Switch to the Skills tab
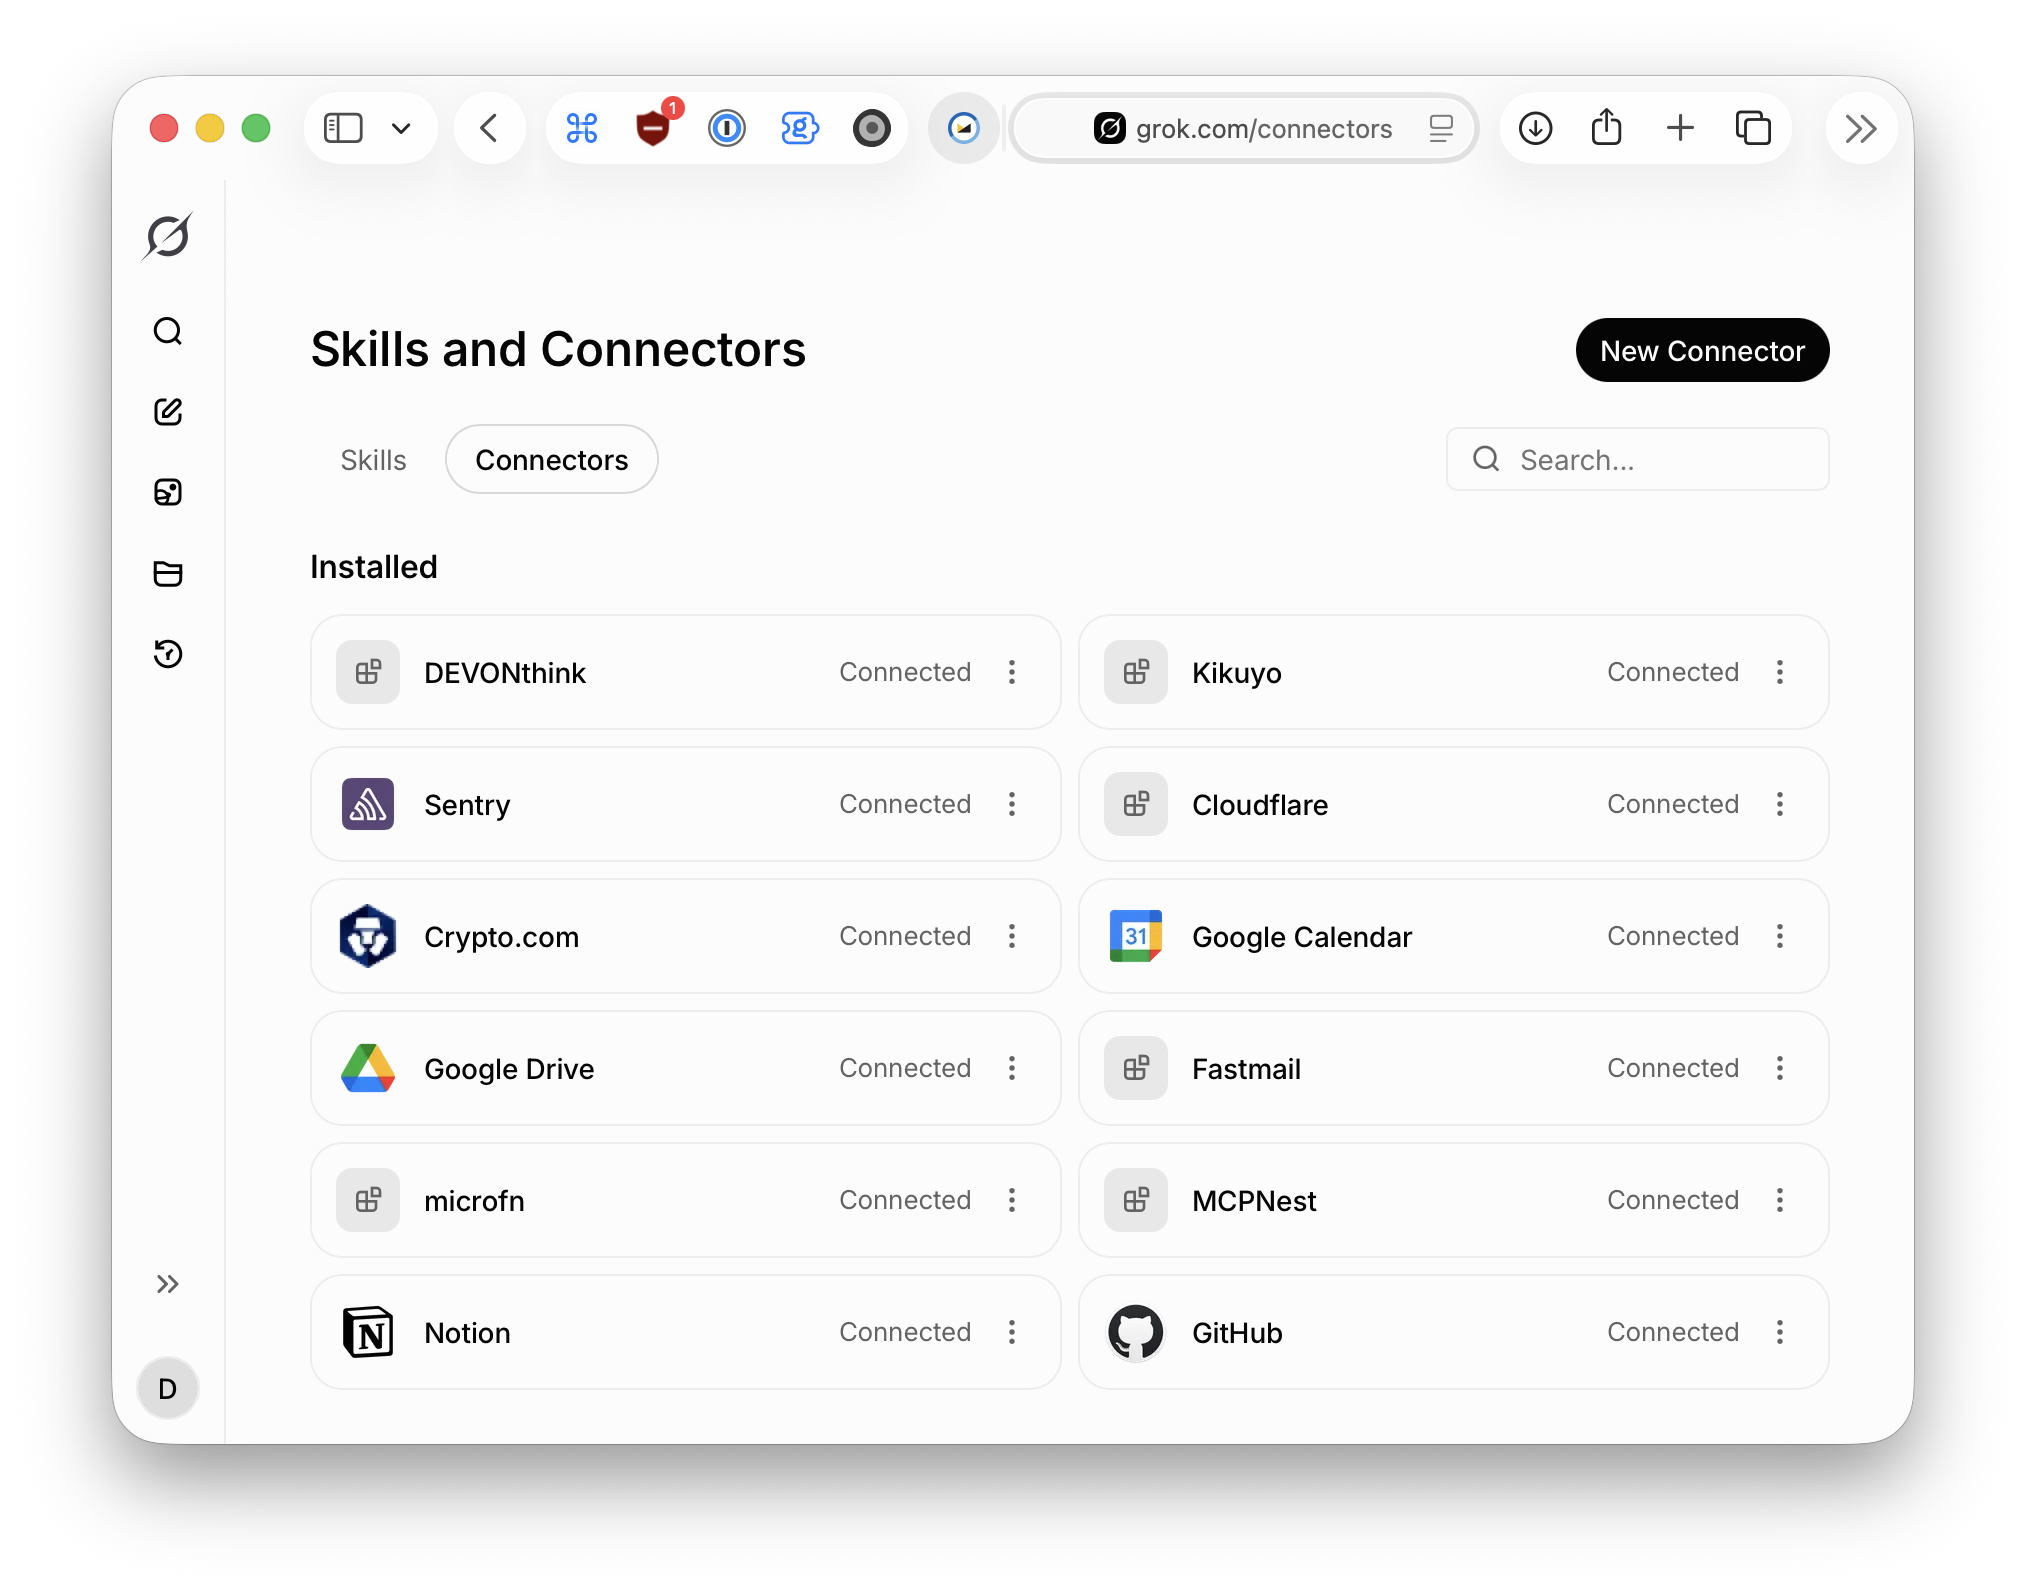The height and width of the screenshot is (1592, 2026). point(373,460)
